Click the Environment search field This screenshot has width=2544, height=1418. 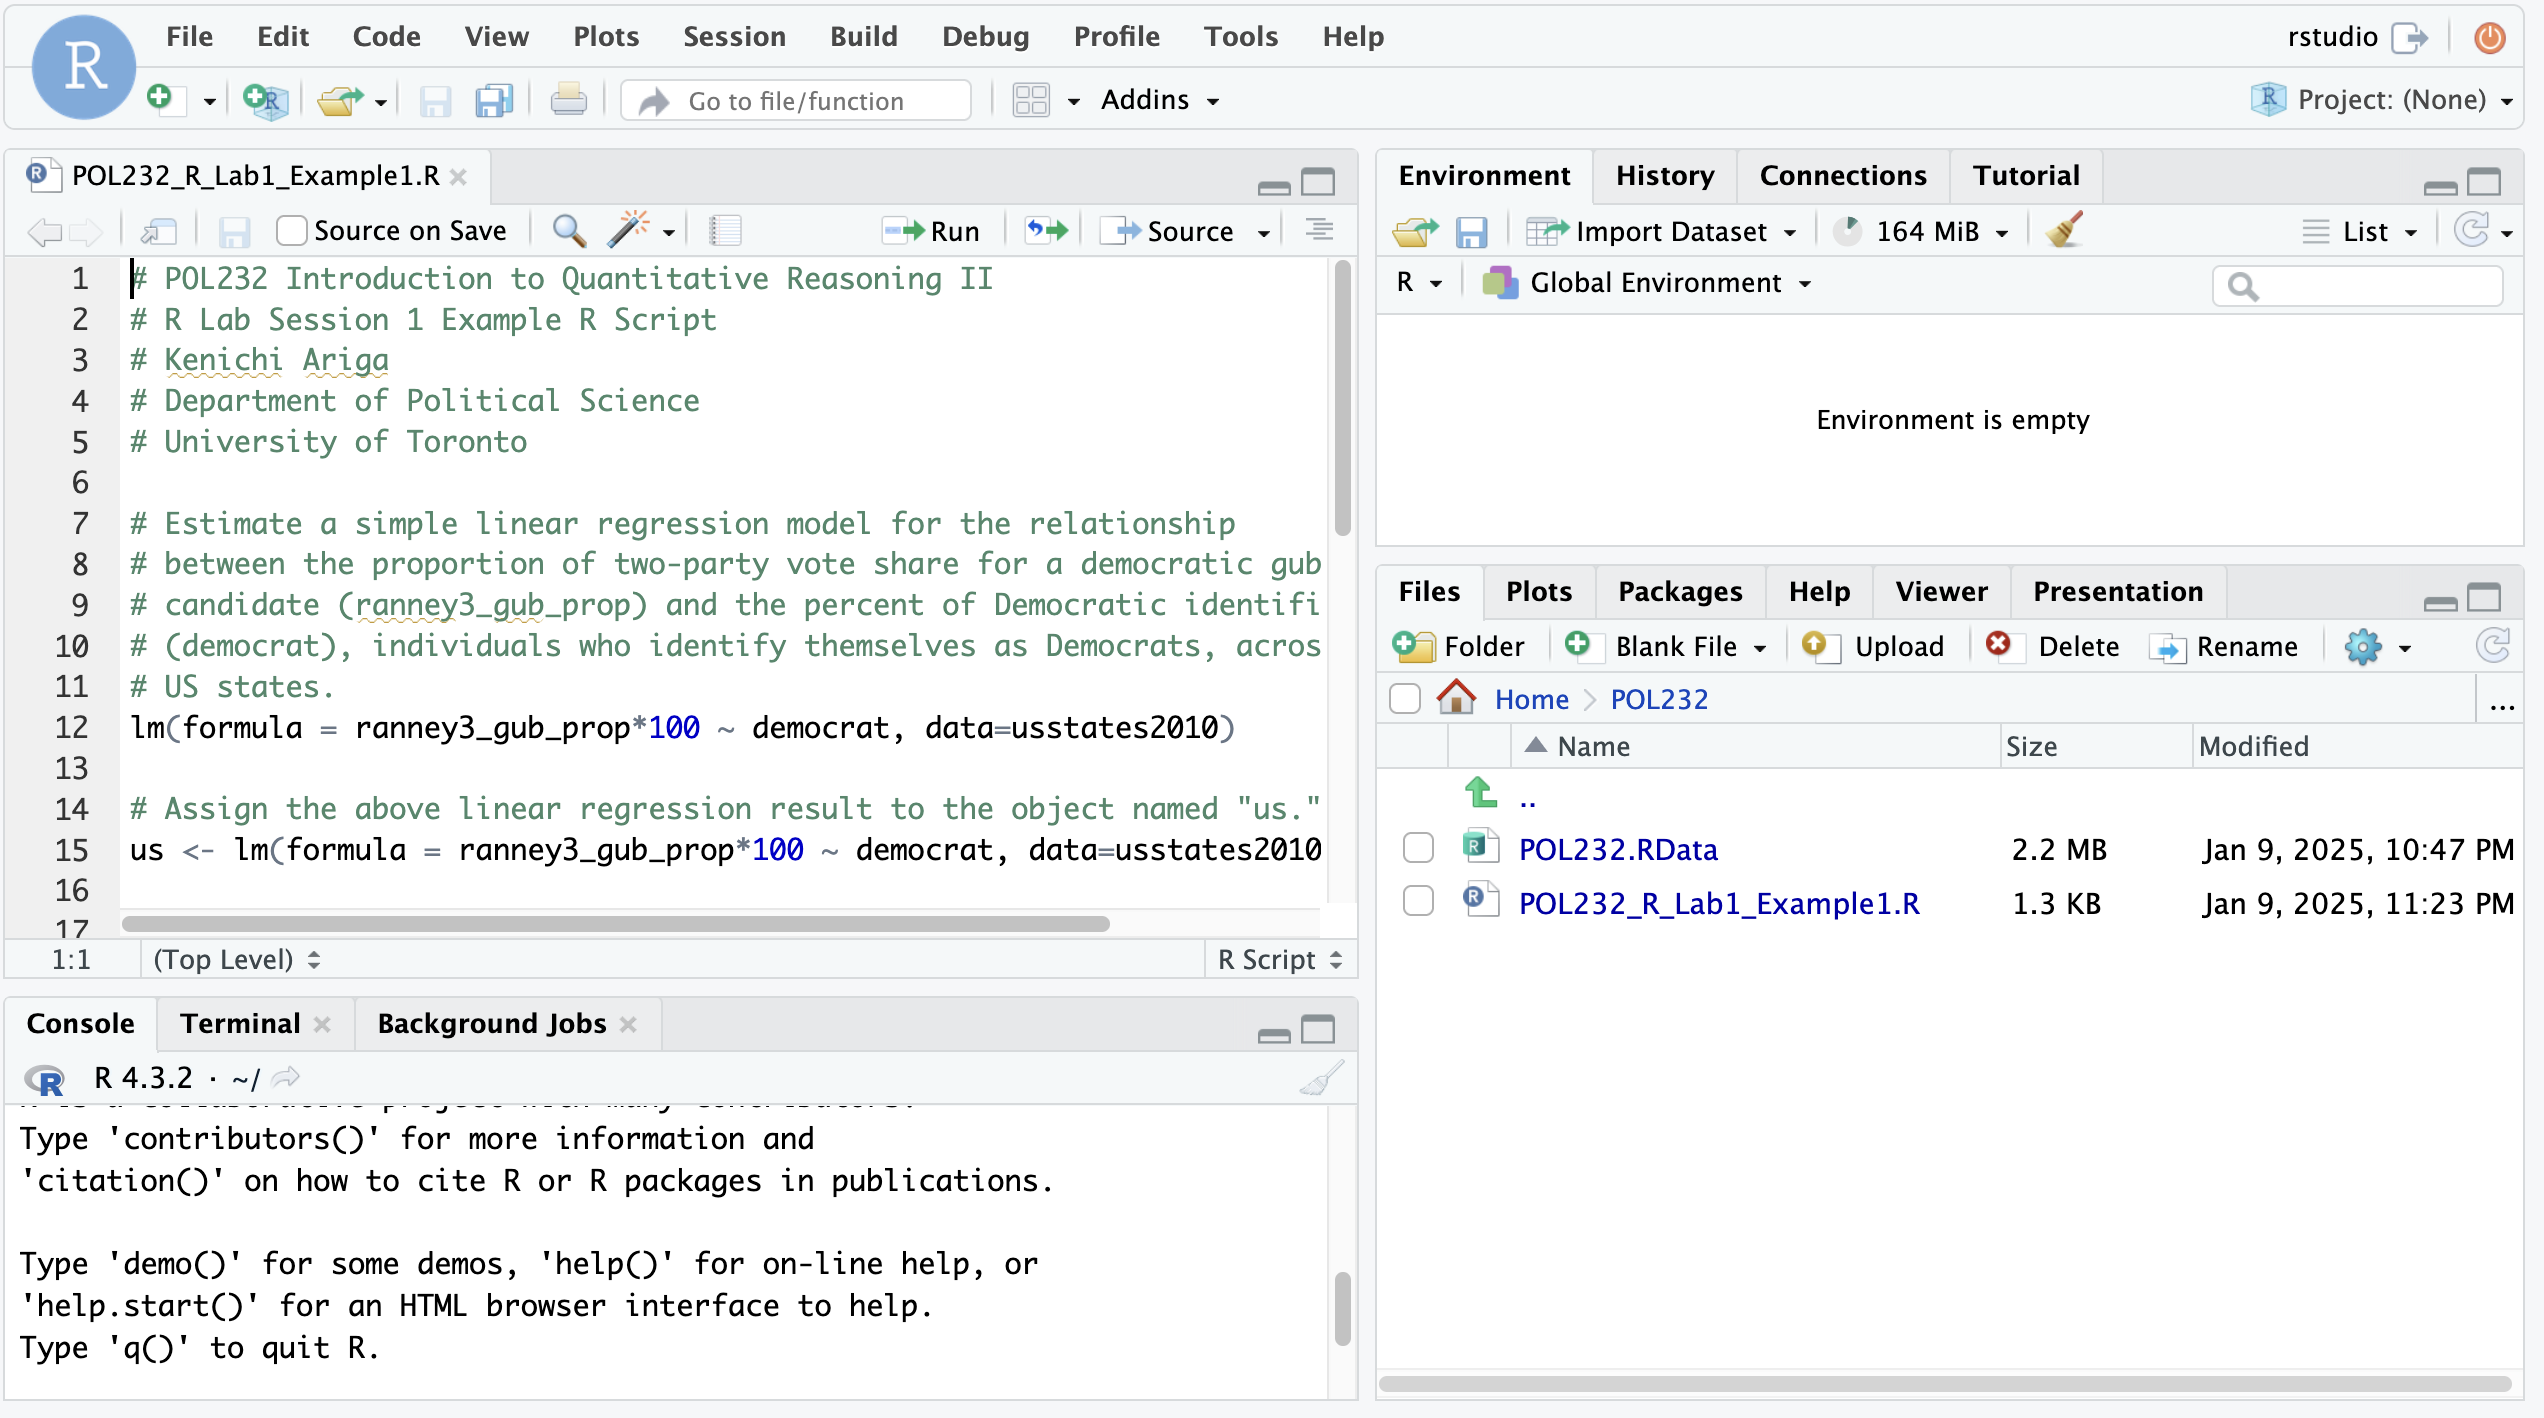(2358, 286)
